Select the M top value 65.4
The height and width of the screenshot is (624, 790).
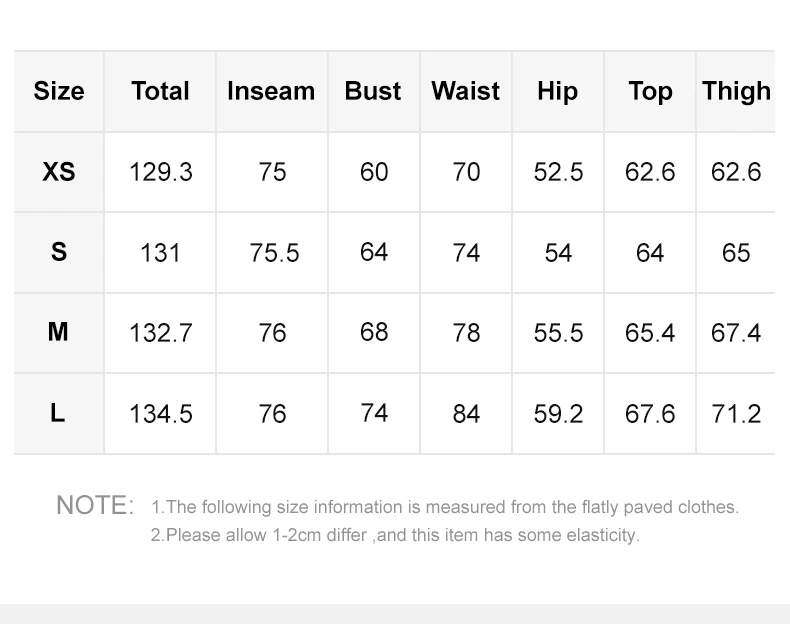pos(650,332)
